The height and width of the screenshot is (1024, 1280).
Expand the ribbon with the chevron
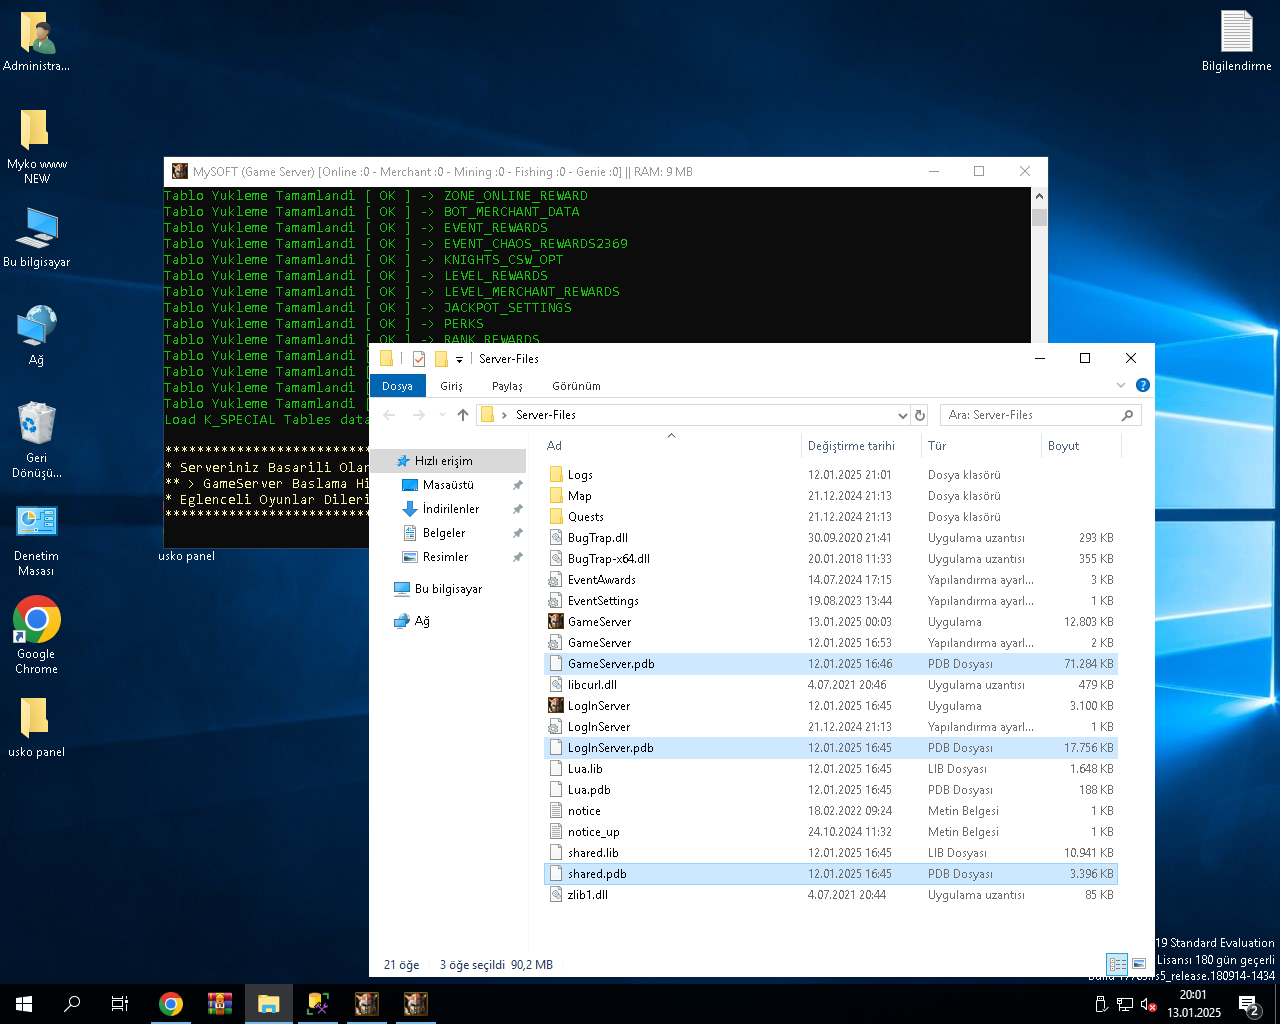[1121, 385]
